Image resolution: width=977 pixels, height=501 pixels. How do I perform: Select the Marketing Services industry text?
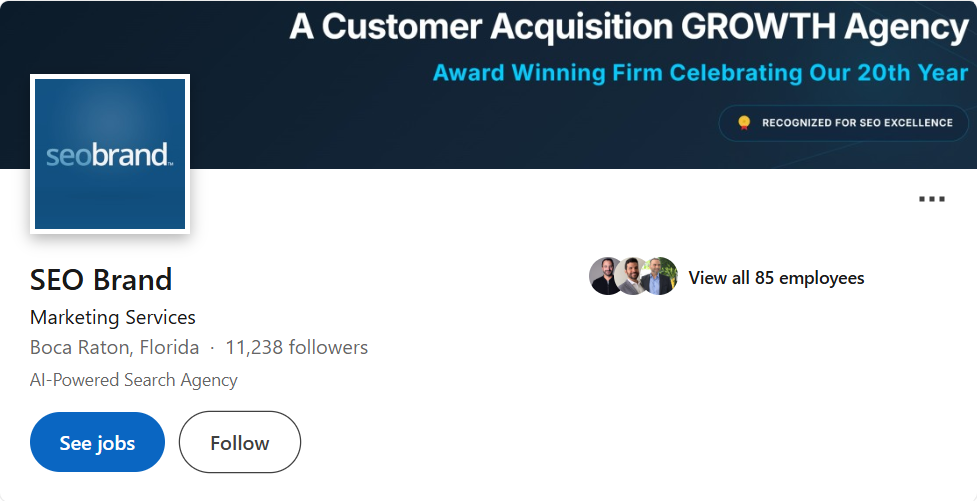113,317
